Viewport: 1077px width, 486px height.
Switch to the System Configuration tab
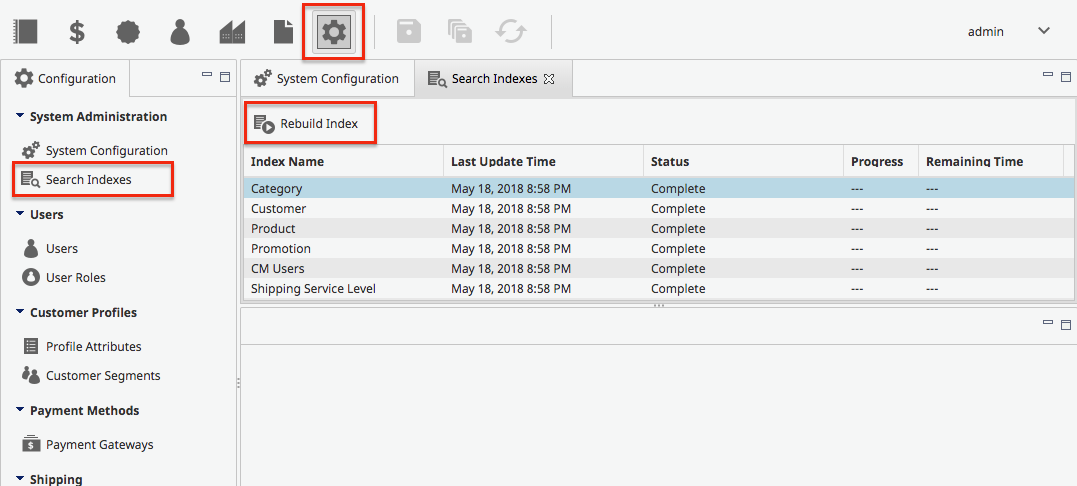[x=326, y=78]
